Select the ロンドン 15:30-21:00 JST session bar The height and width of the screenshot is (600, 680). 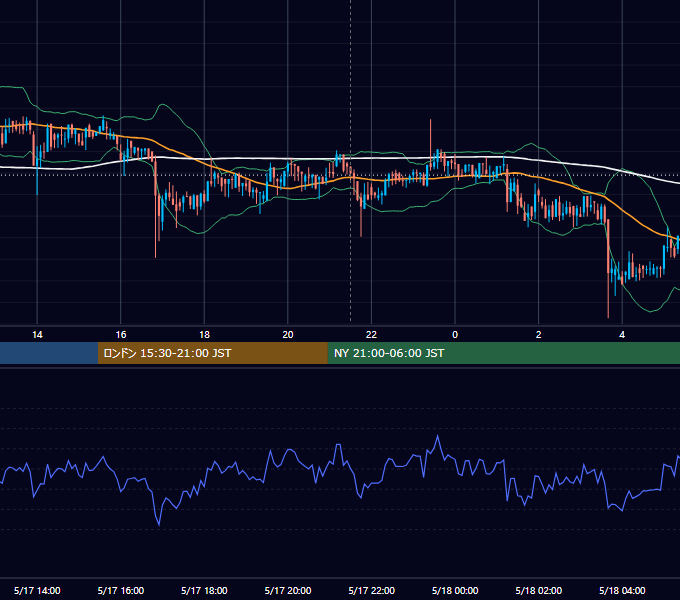point(212,353)
